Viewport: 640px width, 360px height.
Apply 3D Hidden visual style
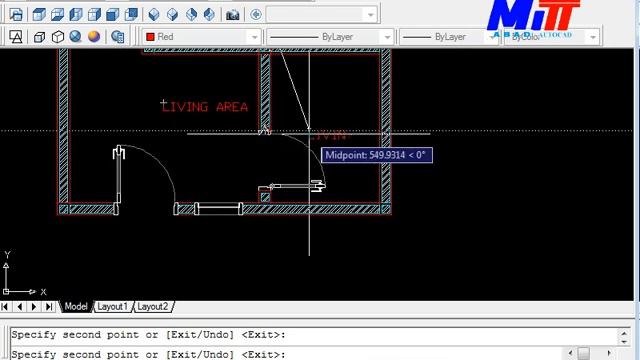58,37
